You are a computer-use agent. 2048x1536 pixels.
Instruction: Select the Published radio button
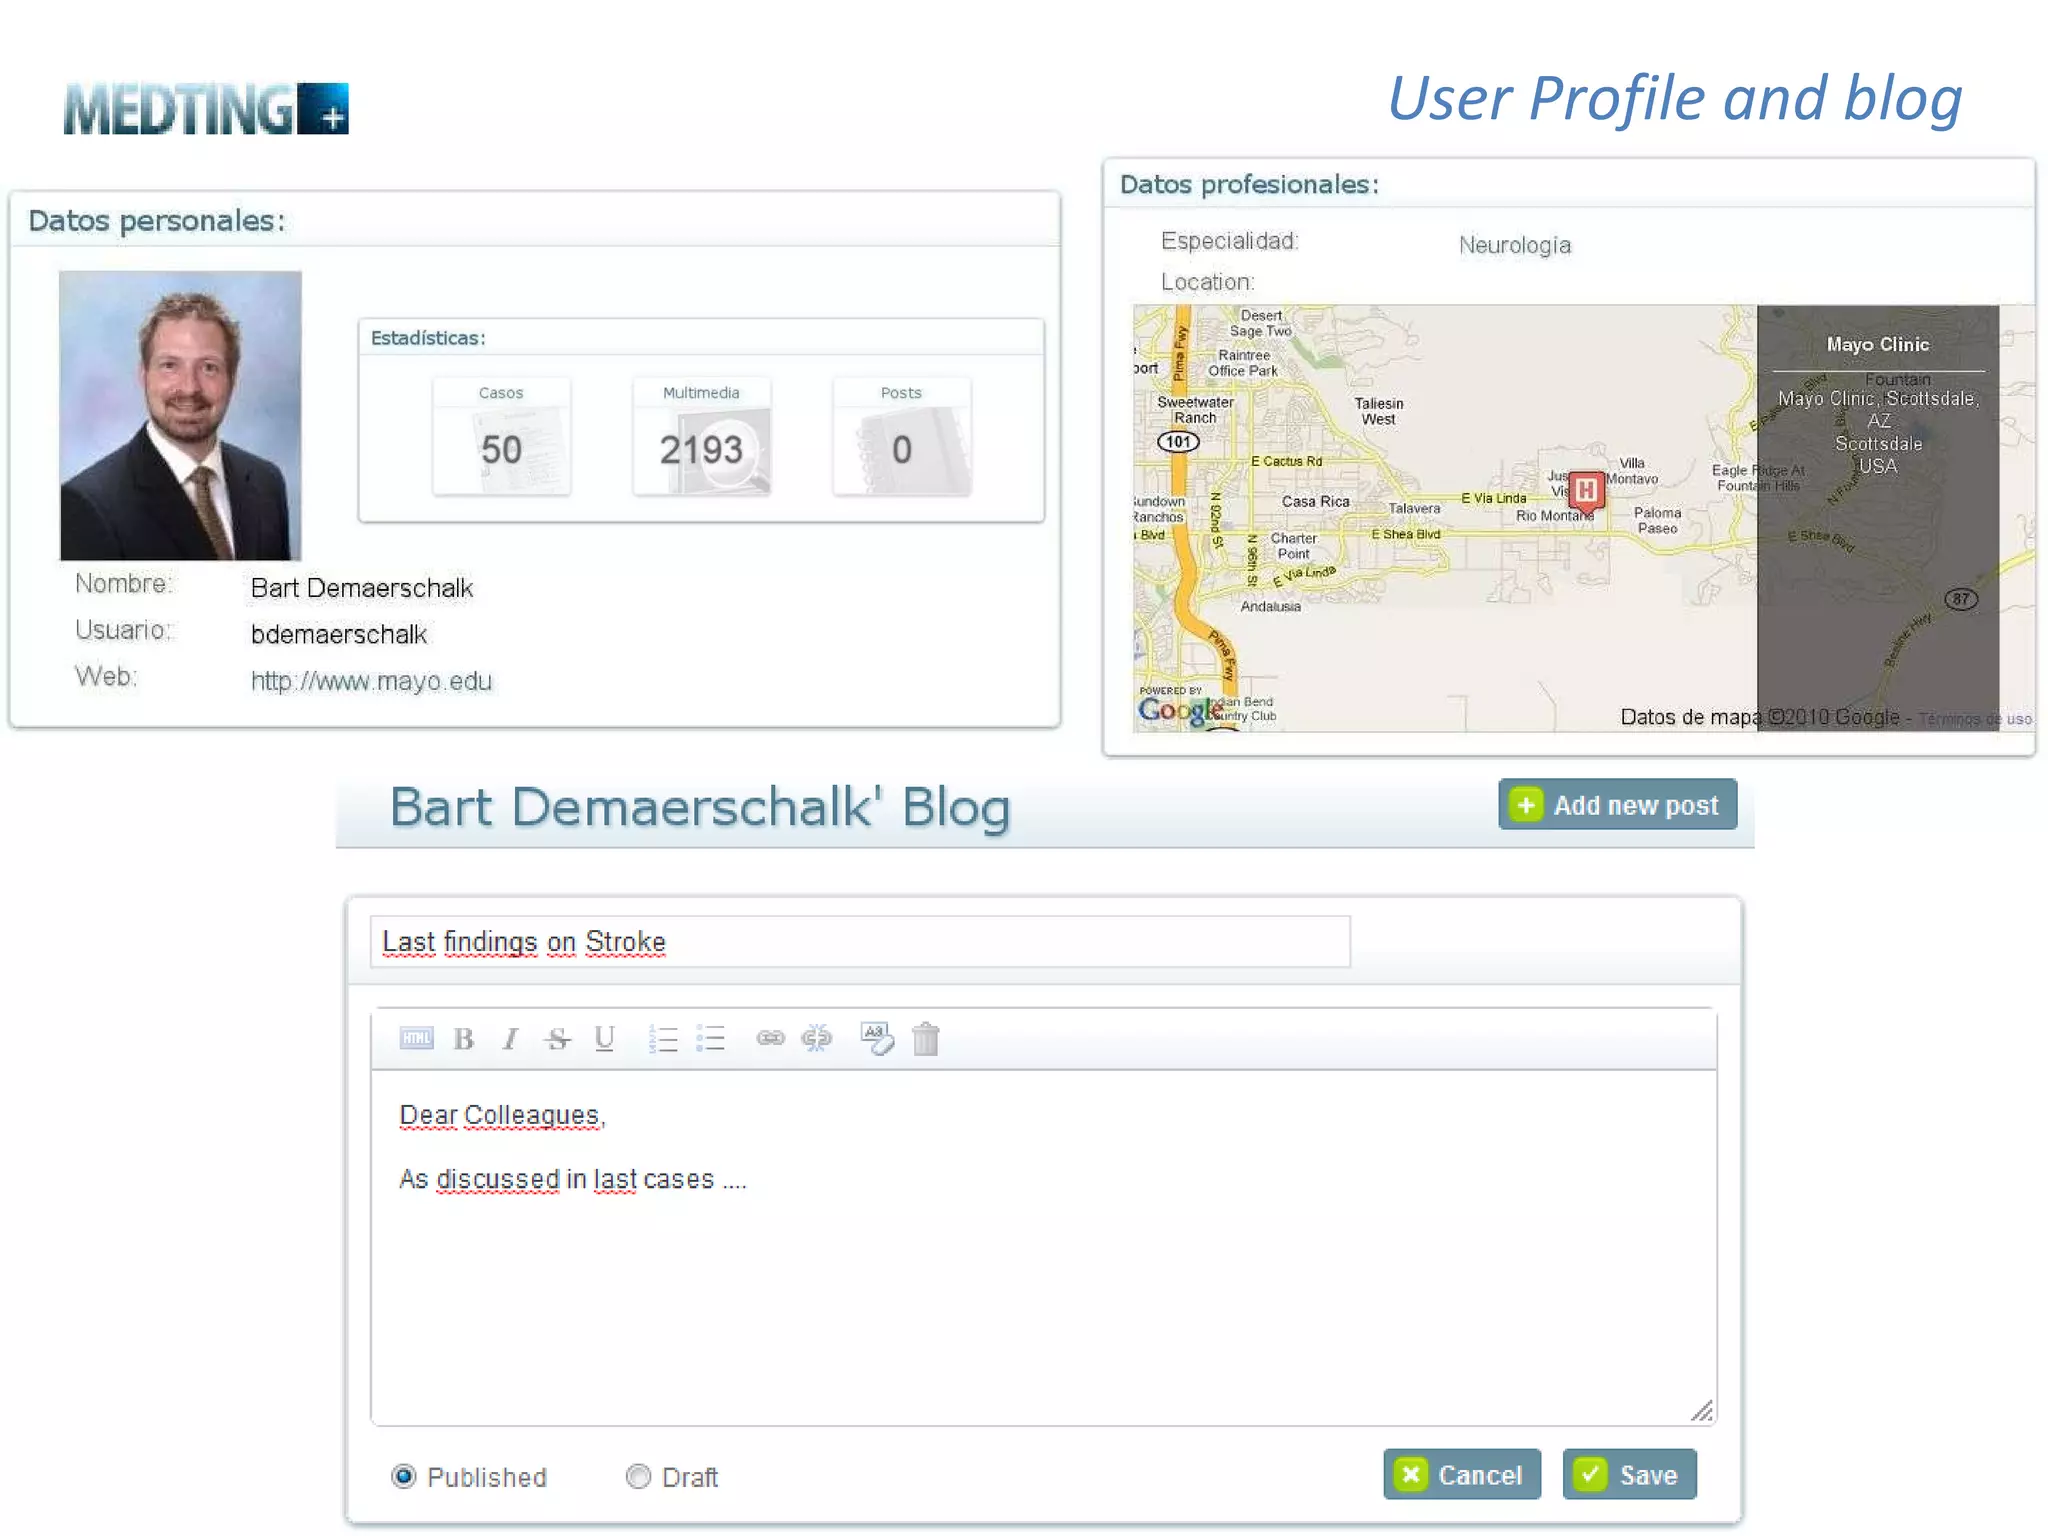point(404,1476)
